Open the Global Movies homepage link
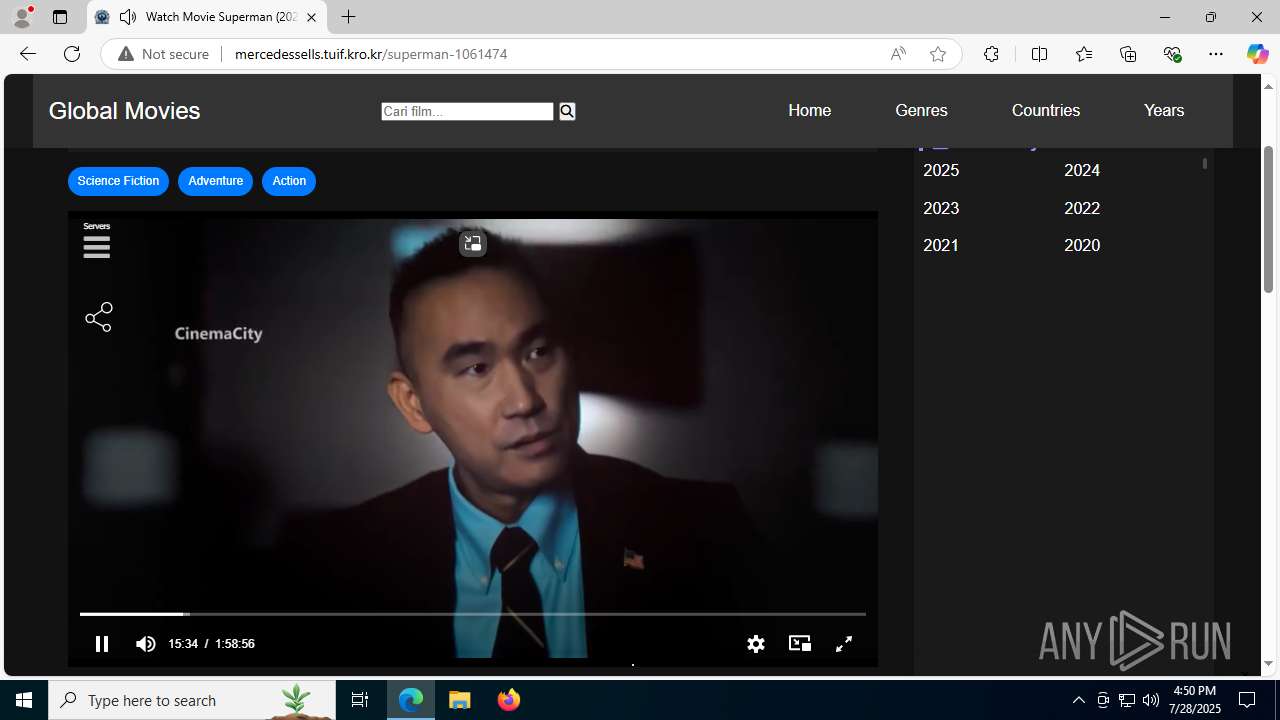 (x=125, y=111)
